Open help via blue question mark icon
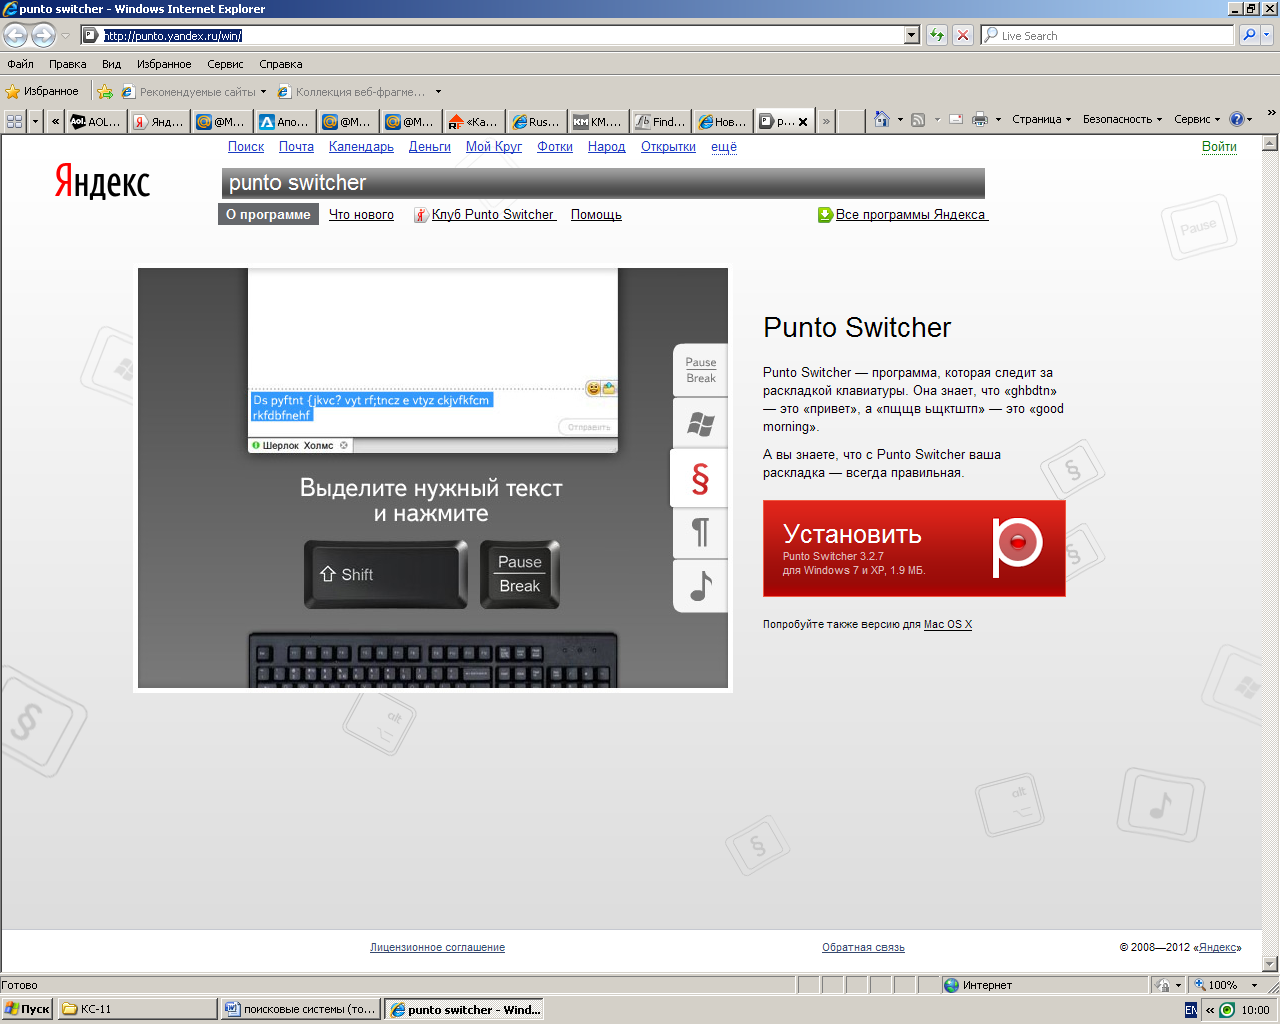 coord(1237,119)
